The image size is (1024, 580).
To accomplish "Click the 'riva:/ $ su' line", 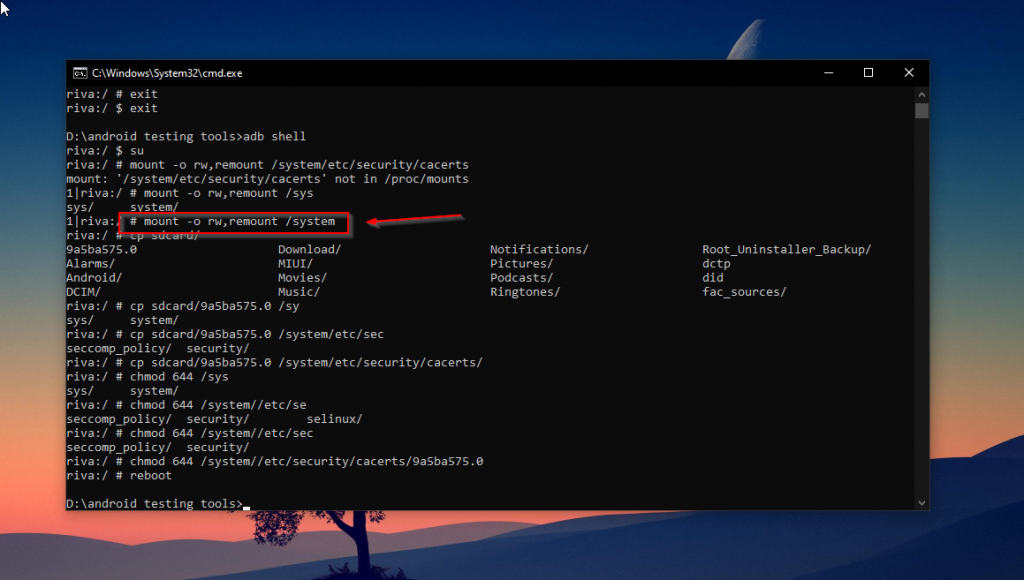I will coord(104,151).
